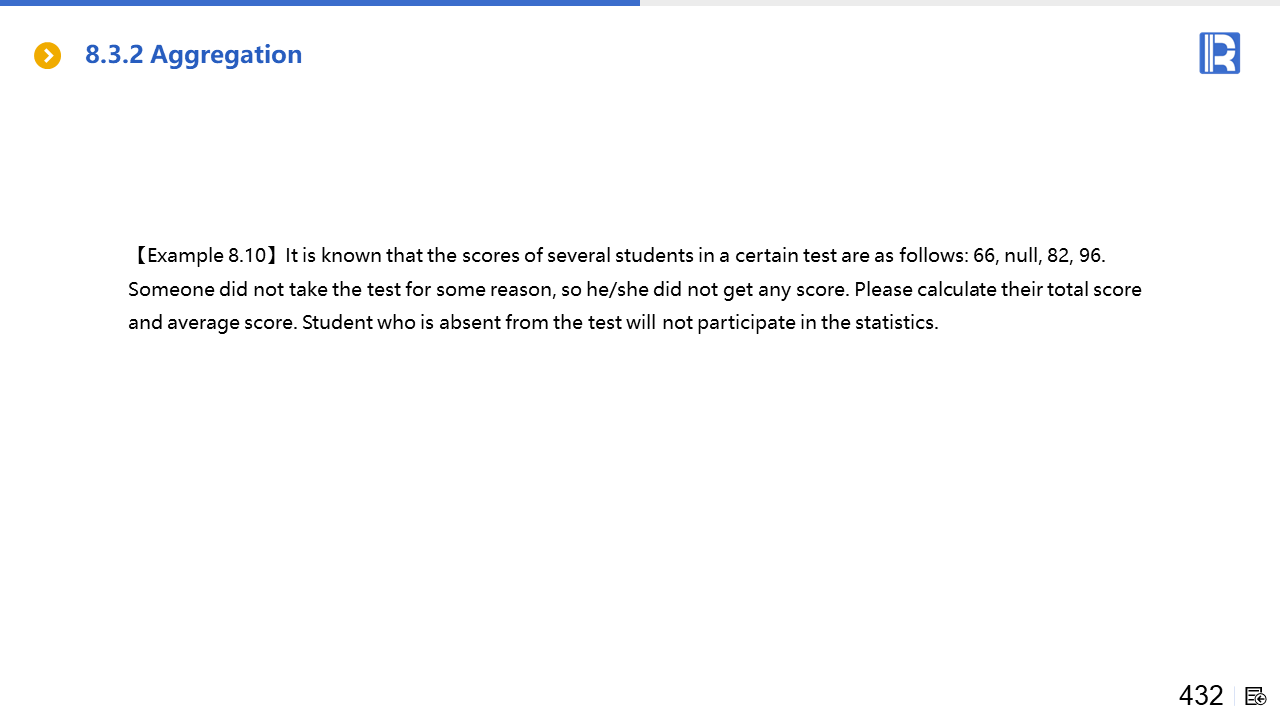1280x720 pixels.
Task: Select the 8.3.2 Aggregation heading
Action: [x=193, y=55]
